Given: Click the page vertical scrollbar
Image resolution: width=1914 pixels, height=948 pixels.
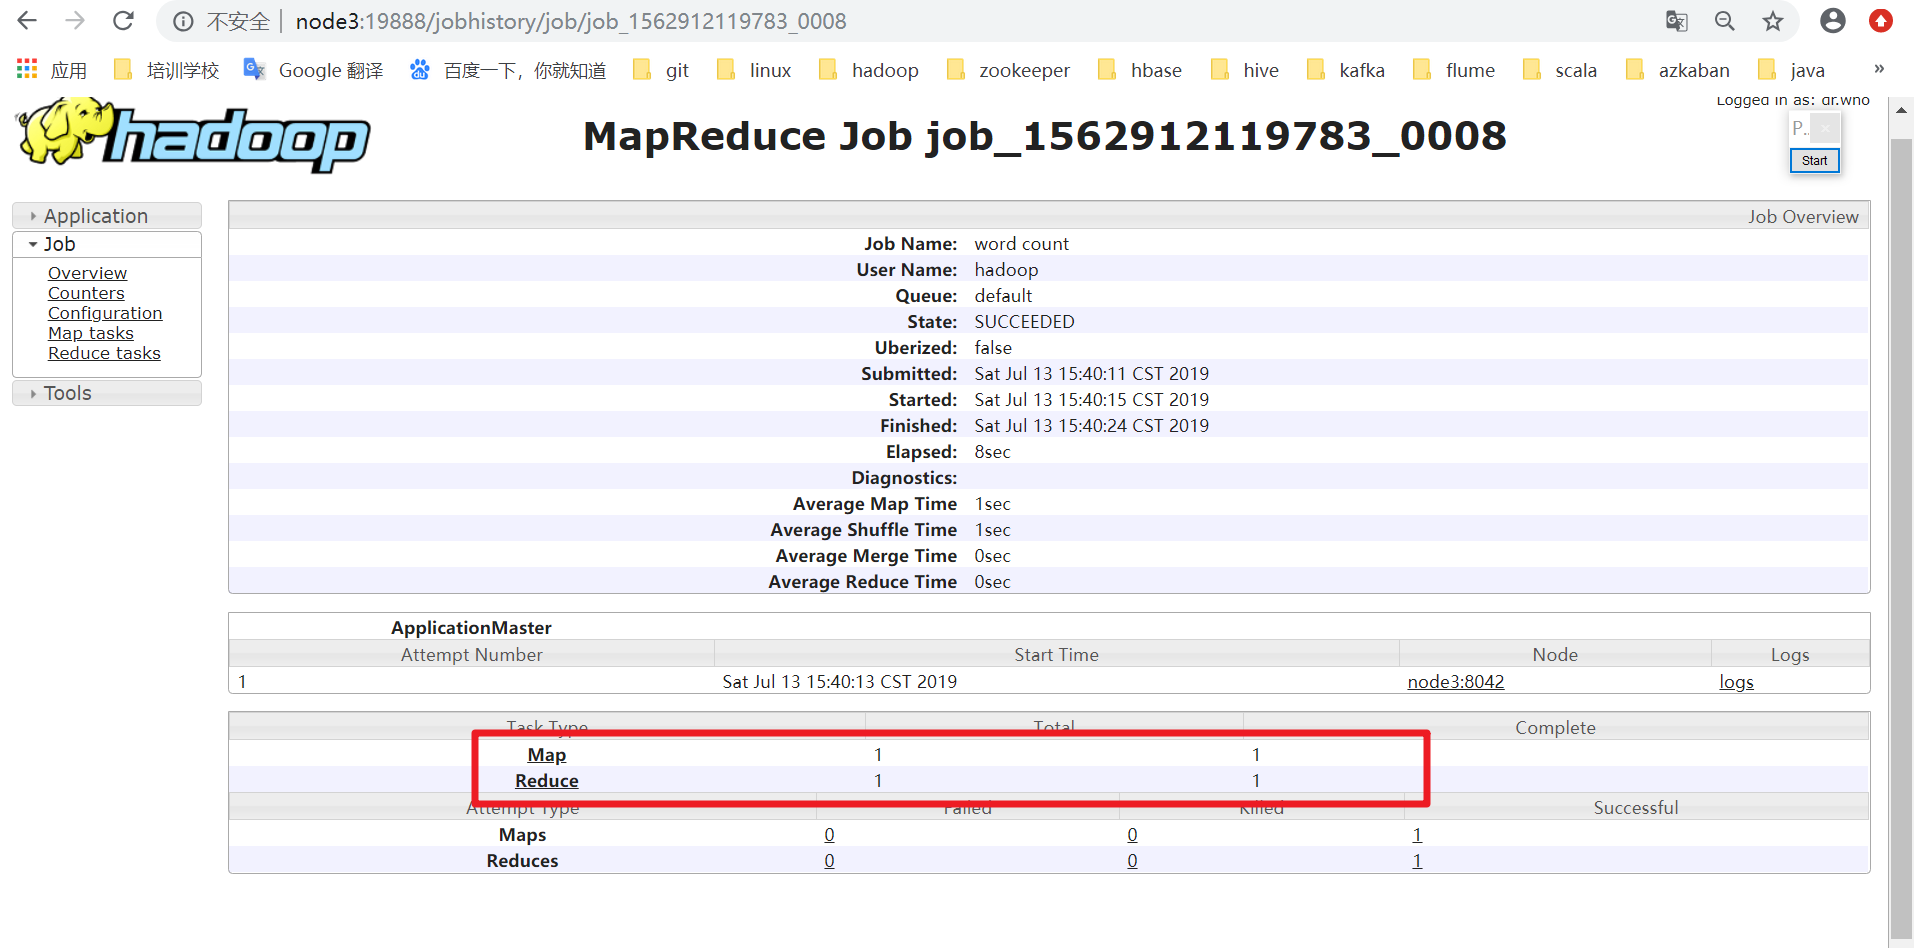Looking at the screenshot, I should pos(1900,522).
